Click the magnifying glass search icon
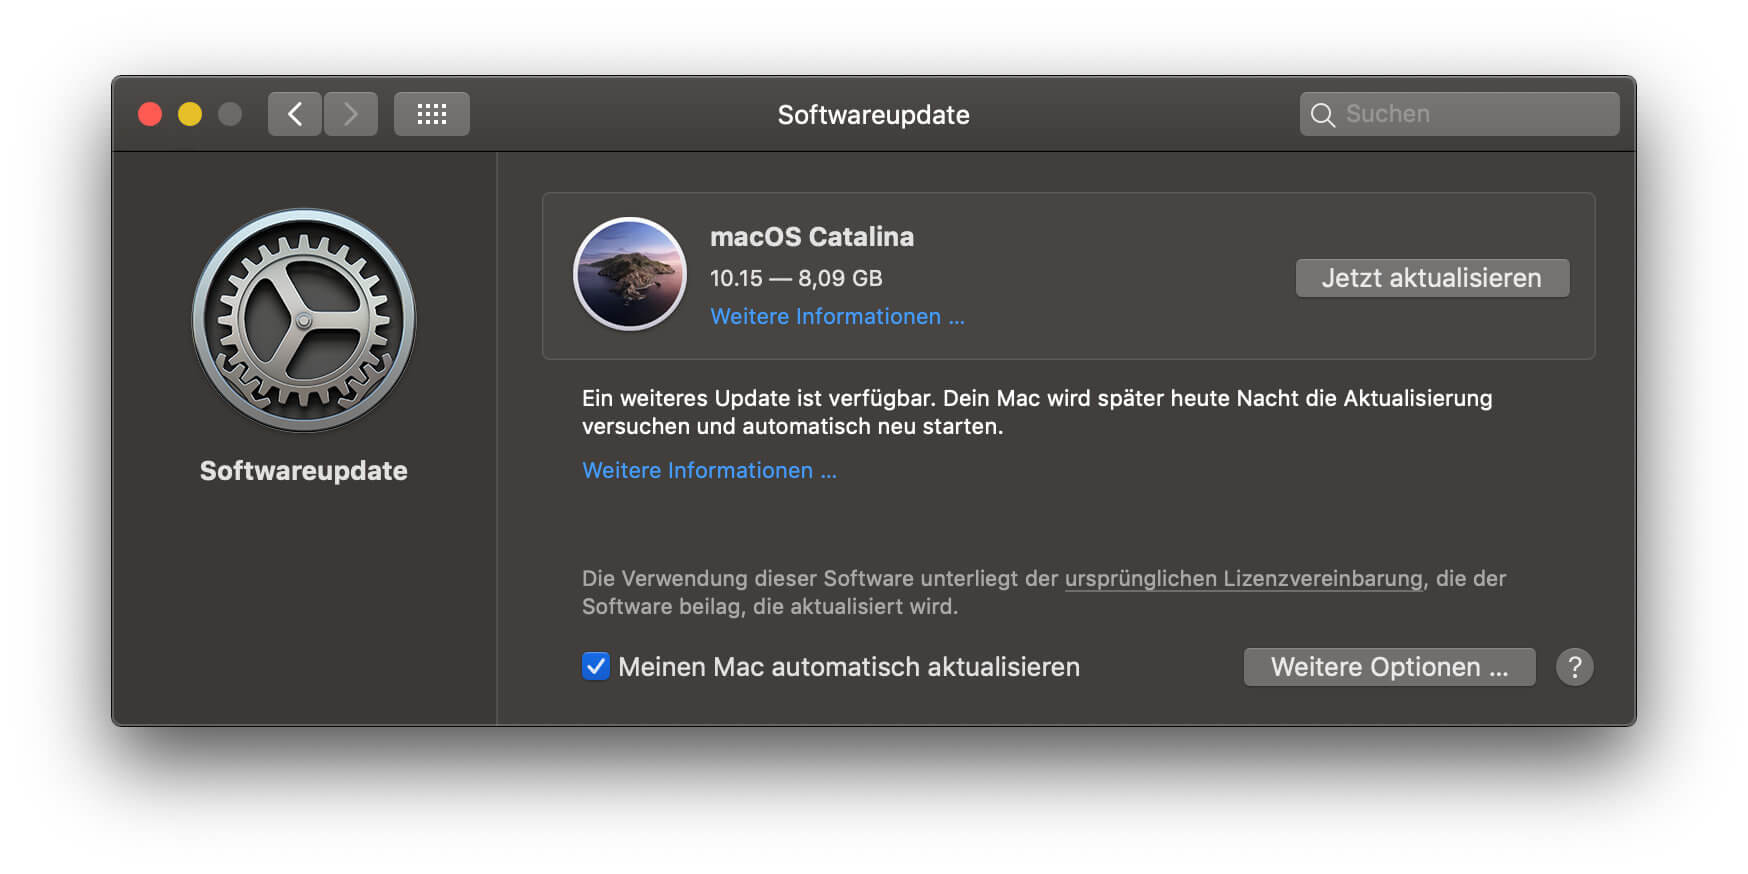Screen dimensions: 1748x874 [x=1322, y=115]
